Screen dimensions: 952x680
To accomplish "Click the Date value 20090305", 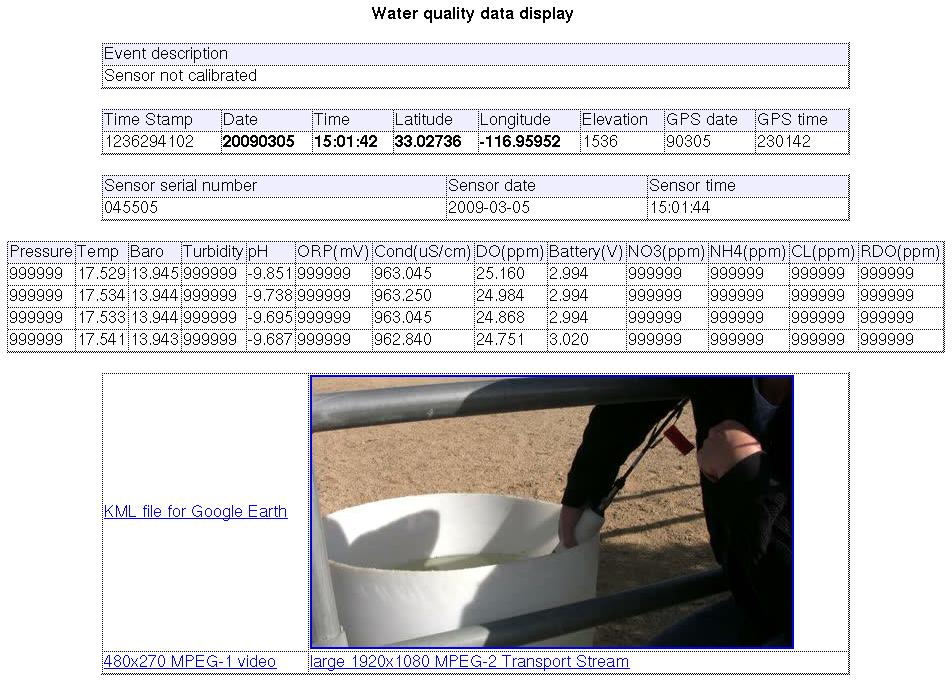I will tap(259, 141).
